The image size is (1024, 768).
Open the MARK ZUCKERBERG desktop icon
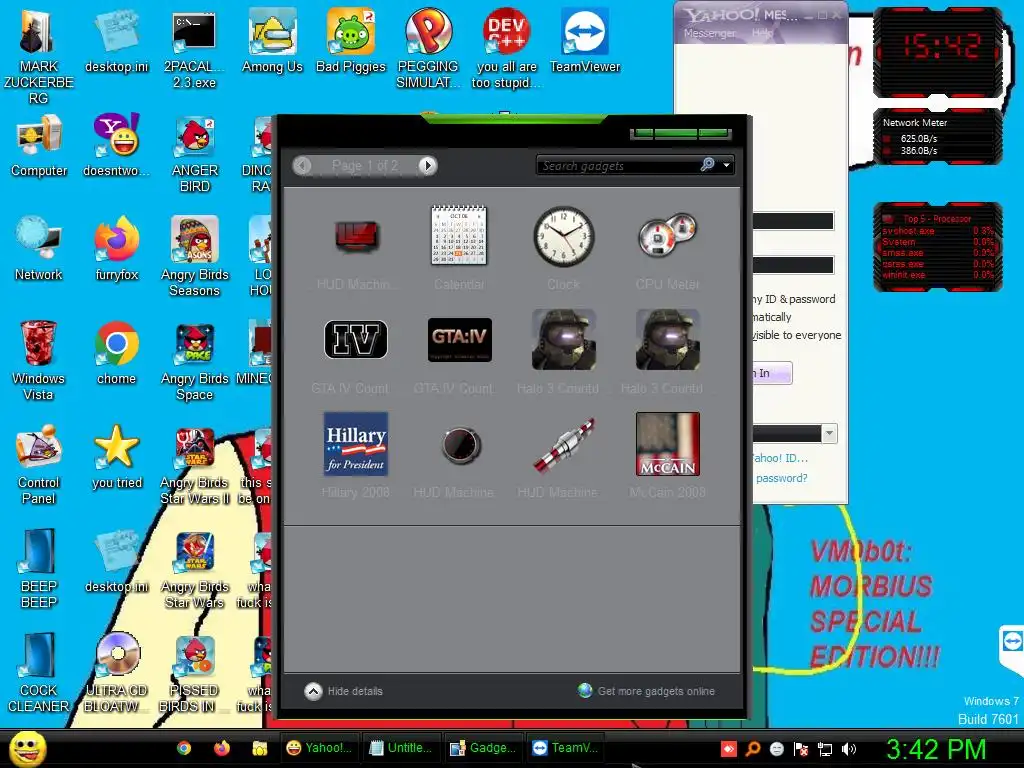coord(39,56)
